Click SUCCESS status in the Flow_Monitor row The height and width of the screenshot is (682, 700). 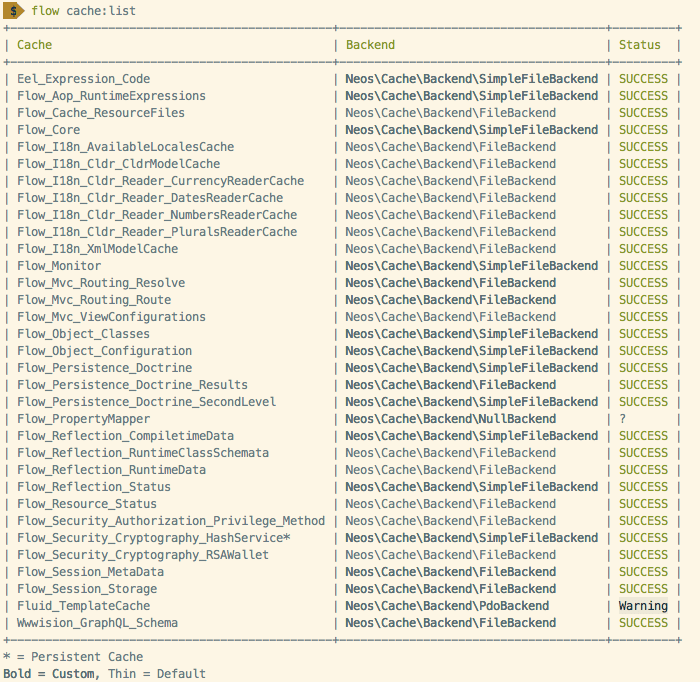pyautogui.click(x=643, y=266)
